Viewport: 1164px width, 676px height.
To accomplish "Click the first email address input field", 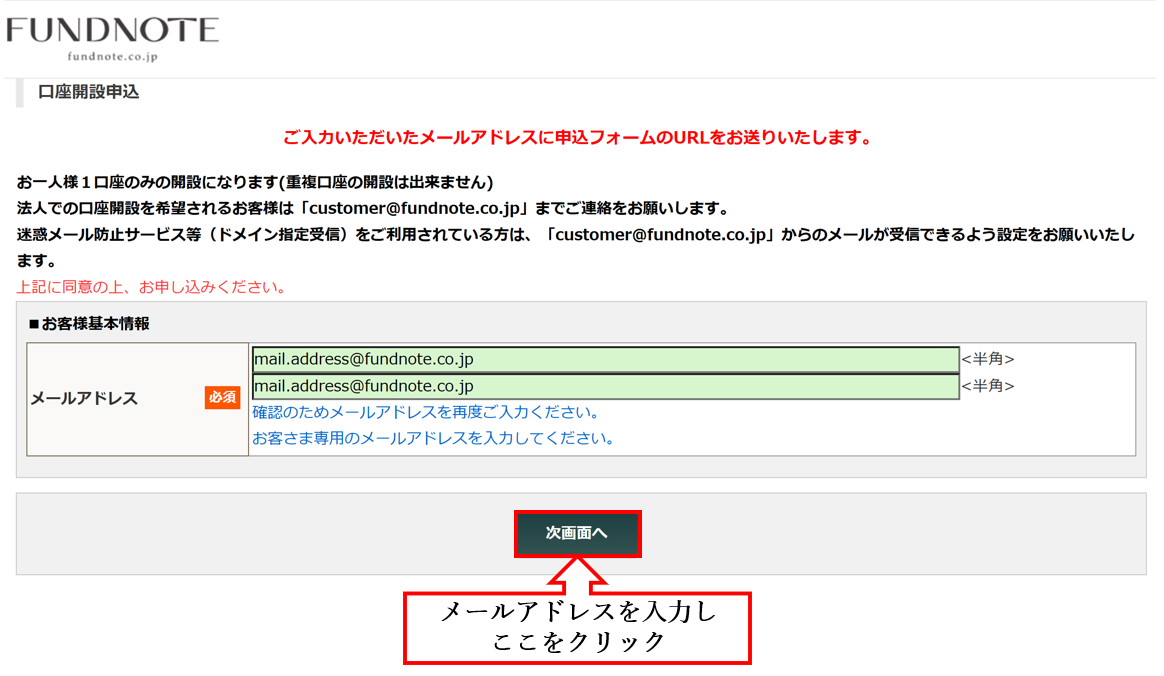I will 606,359.
